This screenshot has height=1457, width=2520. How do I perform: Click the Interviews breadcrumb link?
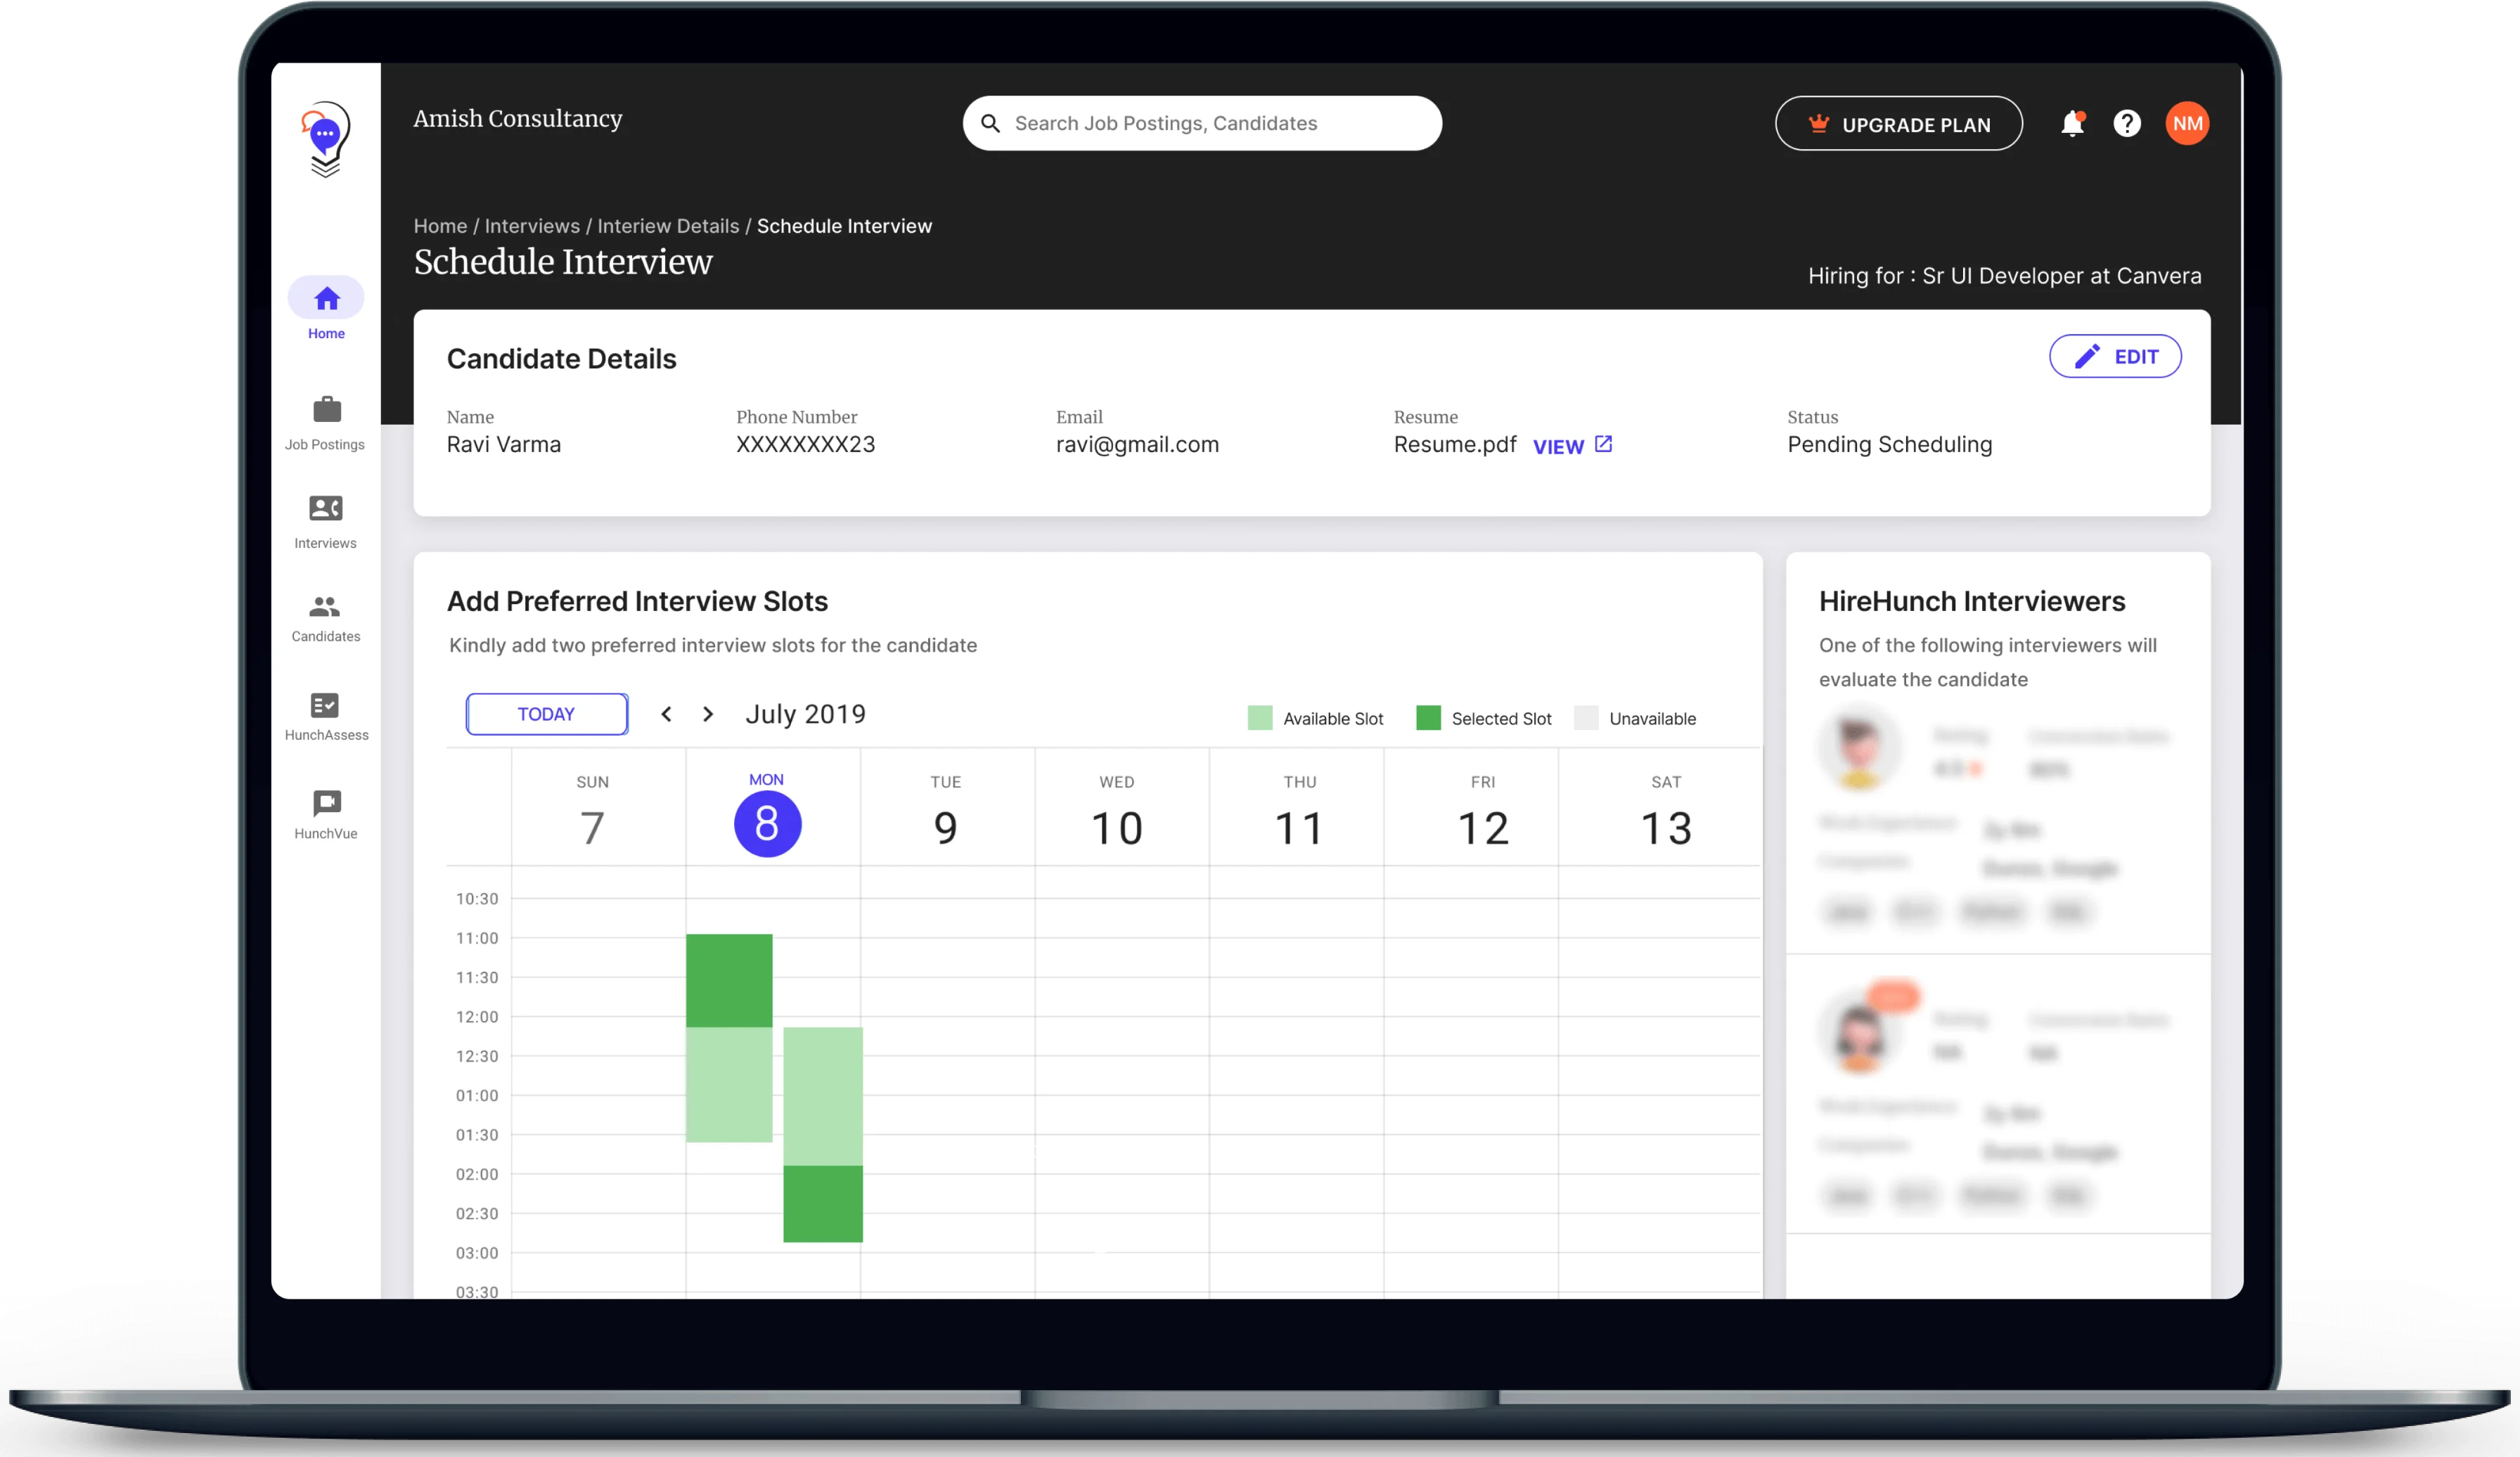click(x=532, y=226)
